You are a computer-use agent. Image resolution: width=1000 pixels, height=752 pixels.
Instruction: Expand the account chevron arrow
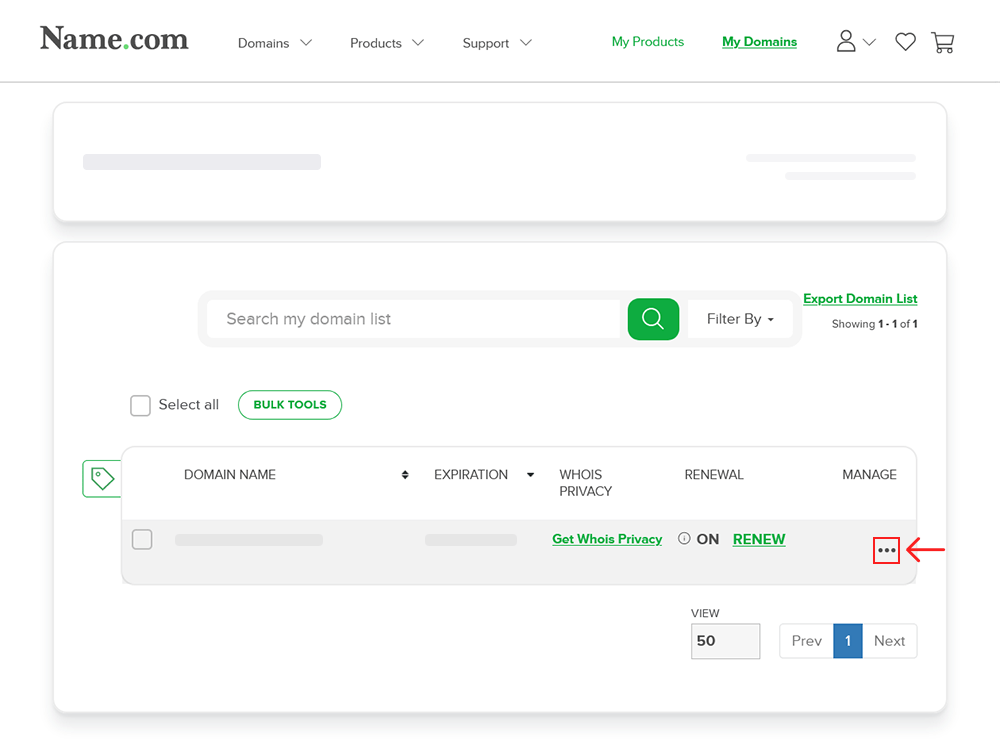pyautogui.click(x=869, y=42)
